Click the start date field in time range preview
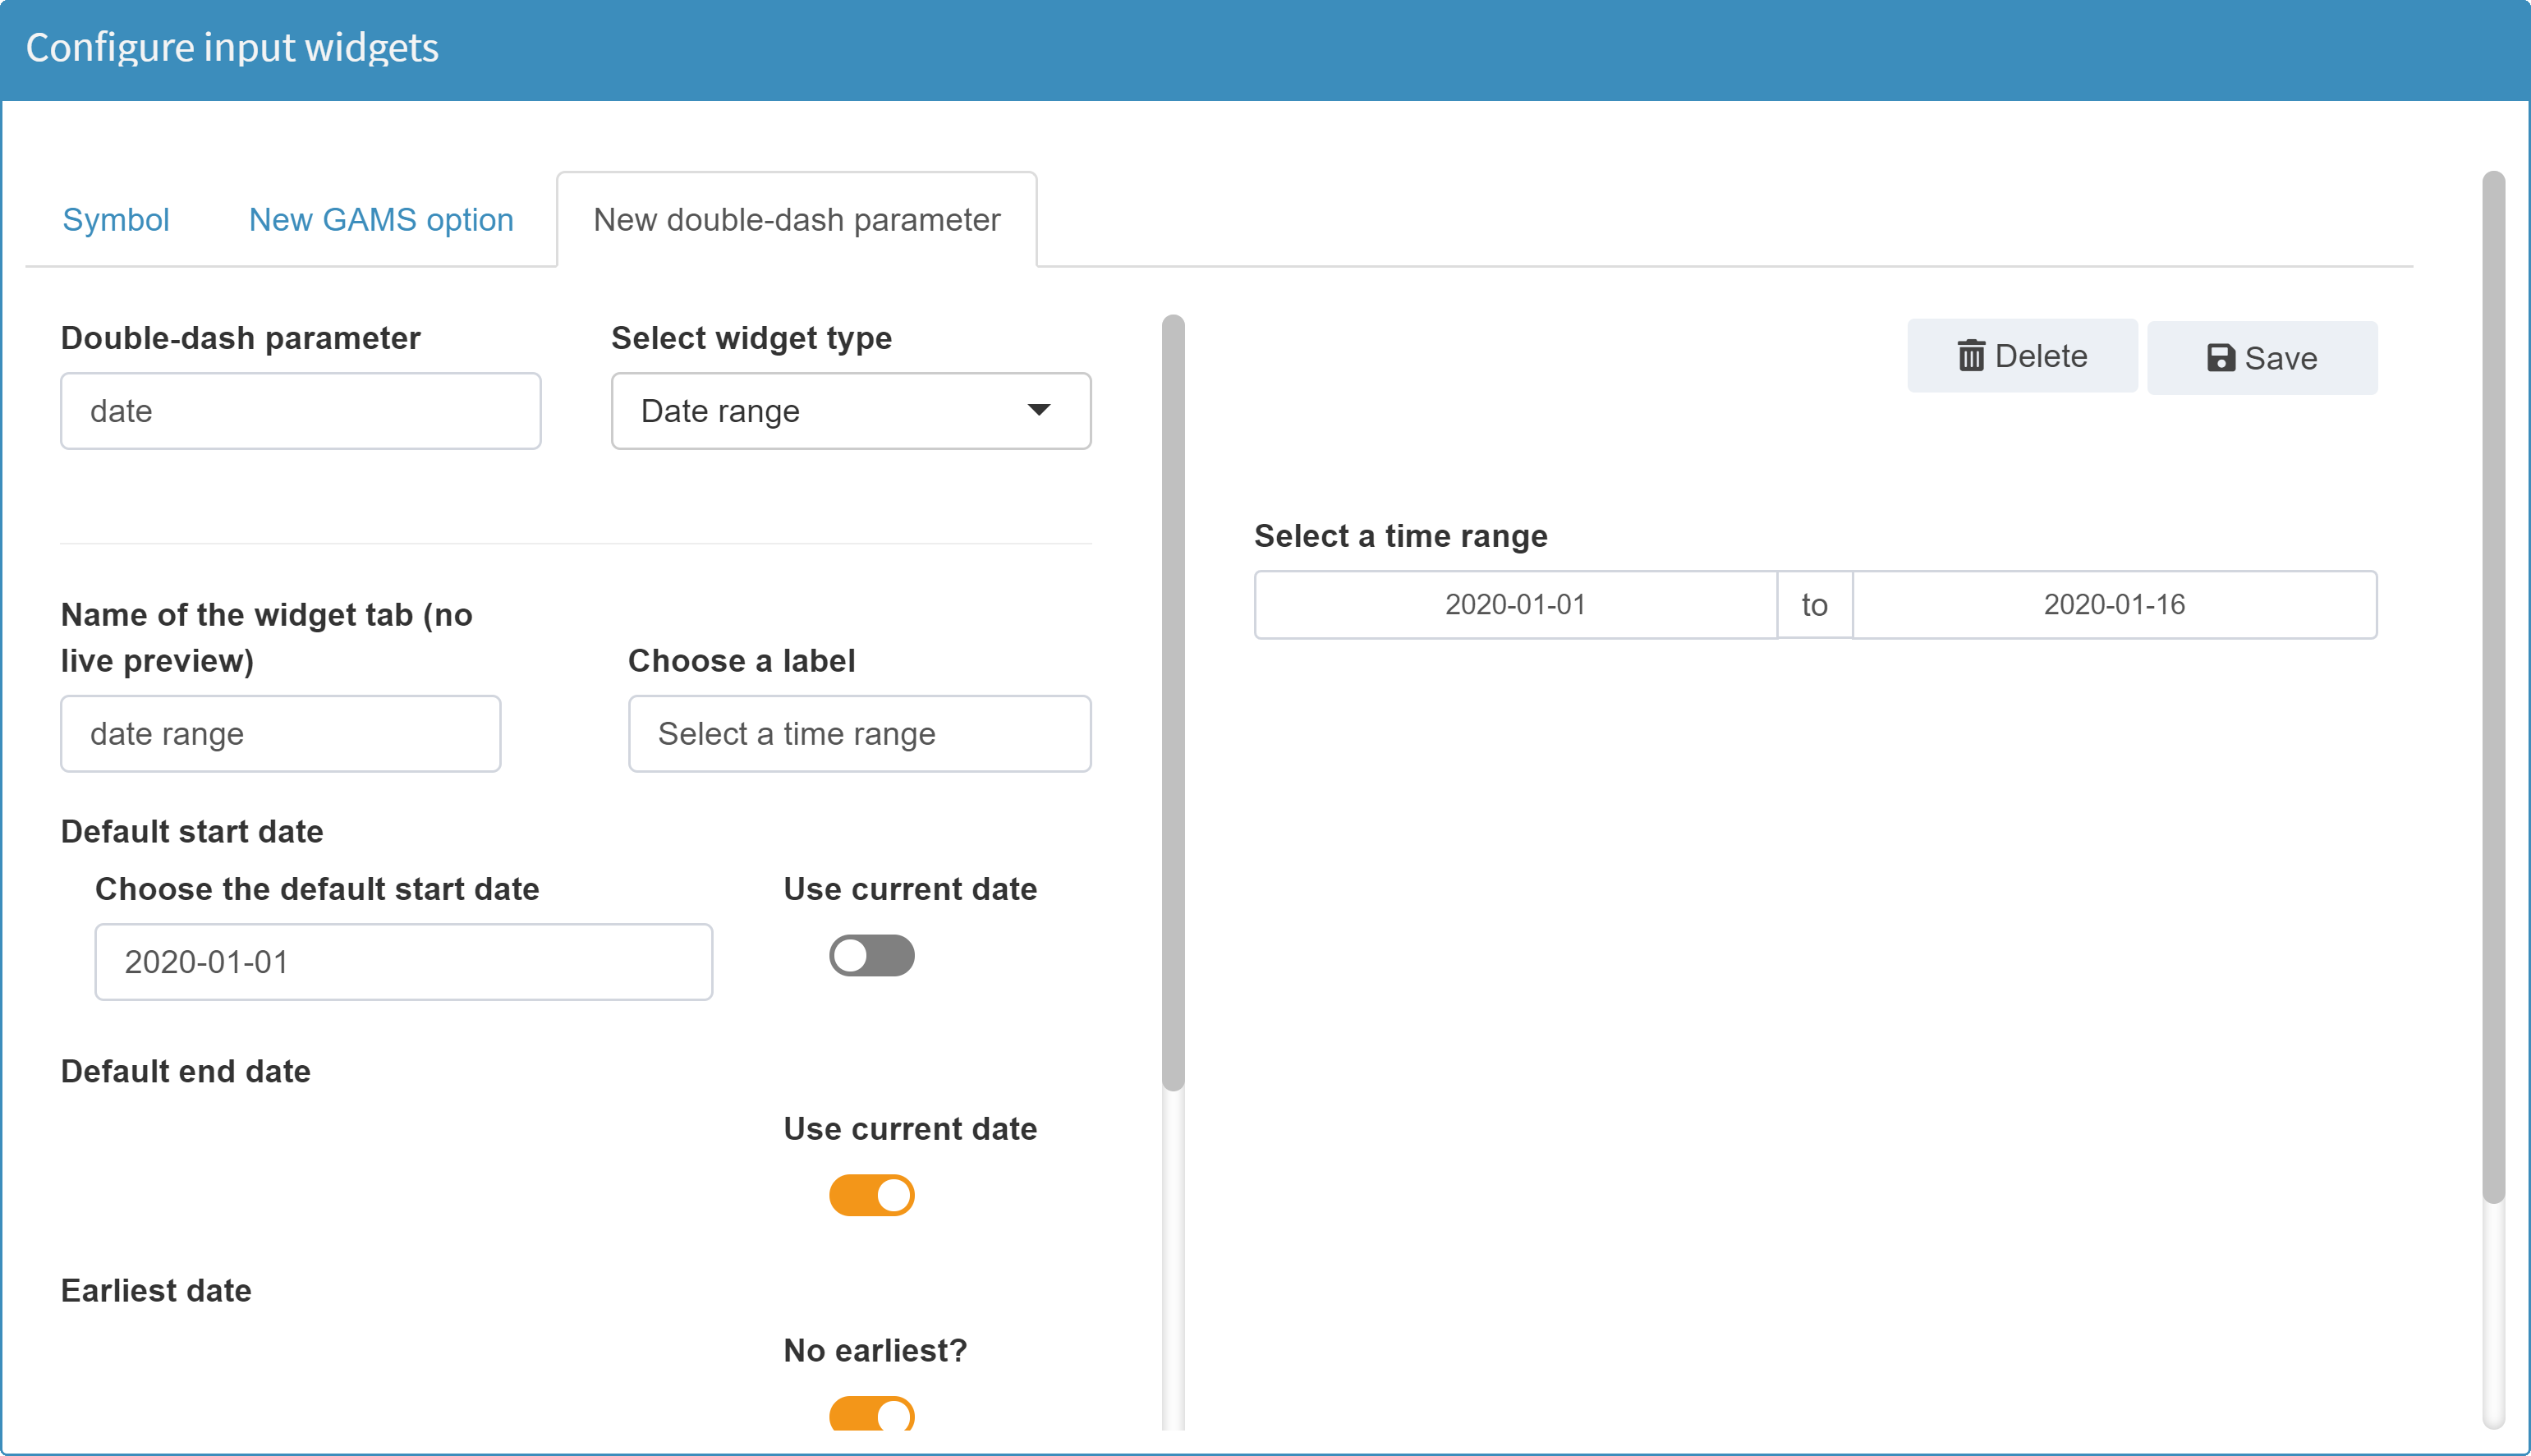2531x1456 pixels. pyautogui.click(x=1514, y=603)
